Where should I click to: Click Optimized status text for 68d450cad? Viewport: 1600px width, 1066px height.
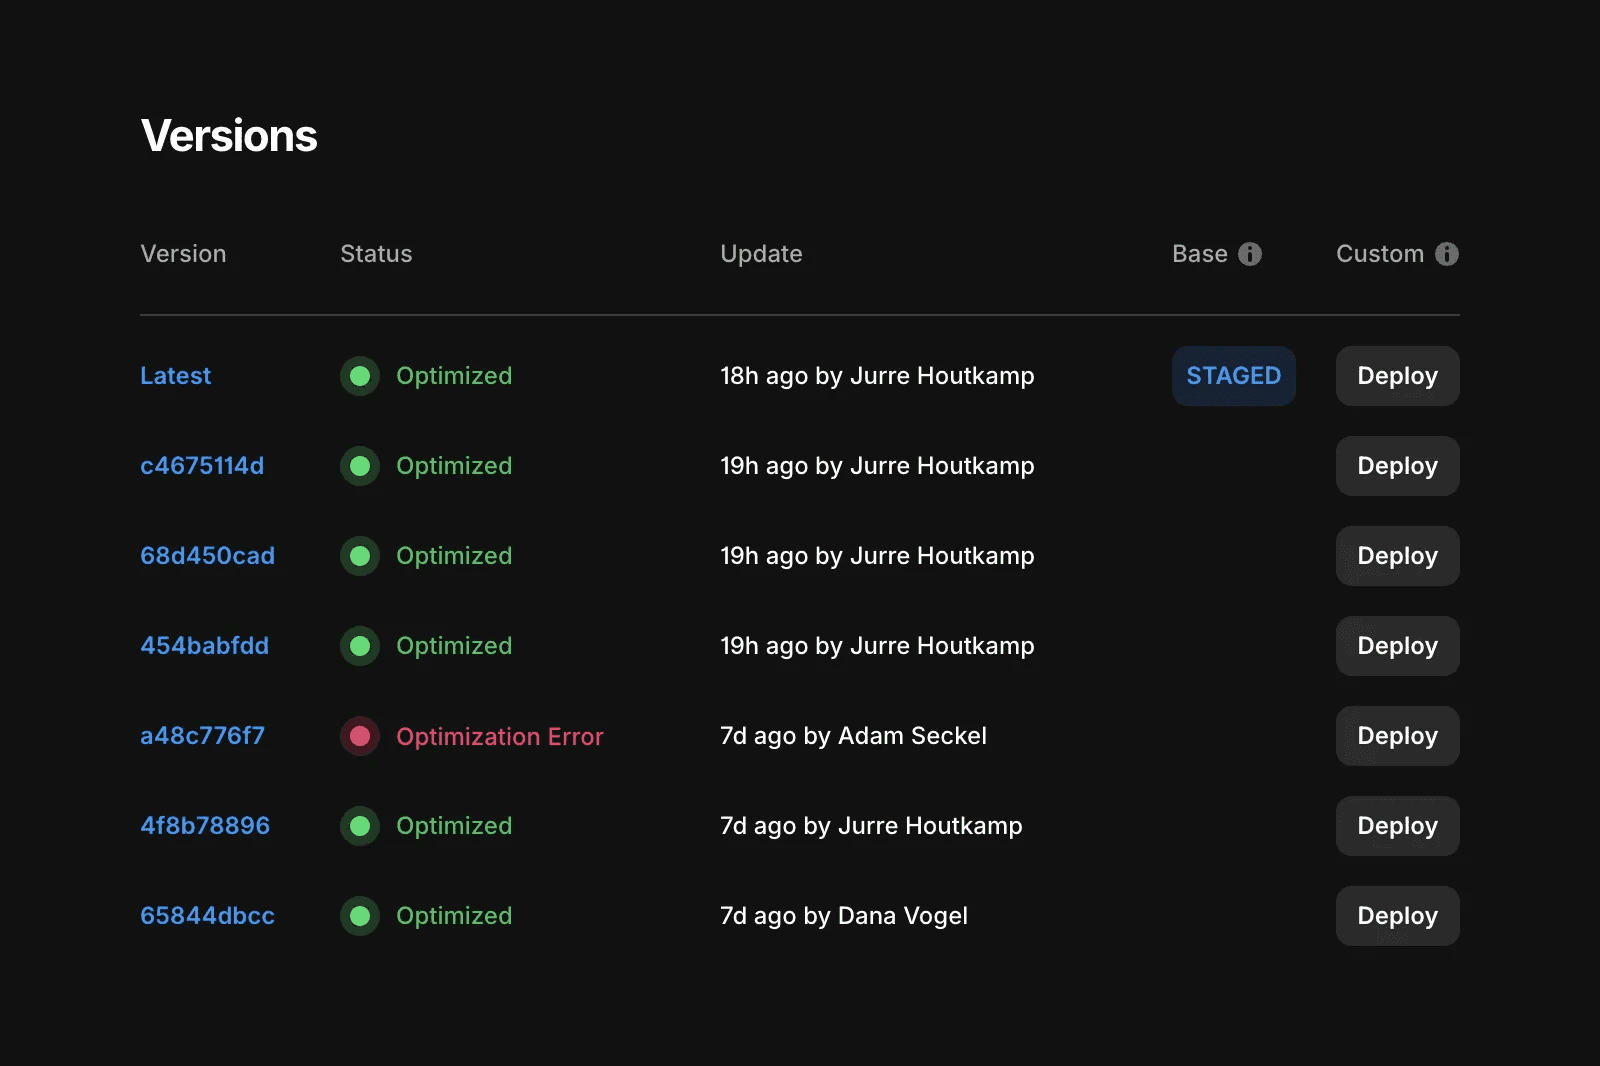[454, 556]
